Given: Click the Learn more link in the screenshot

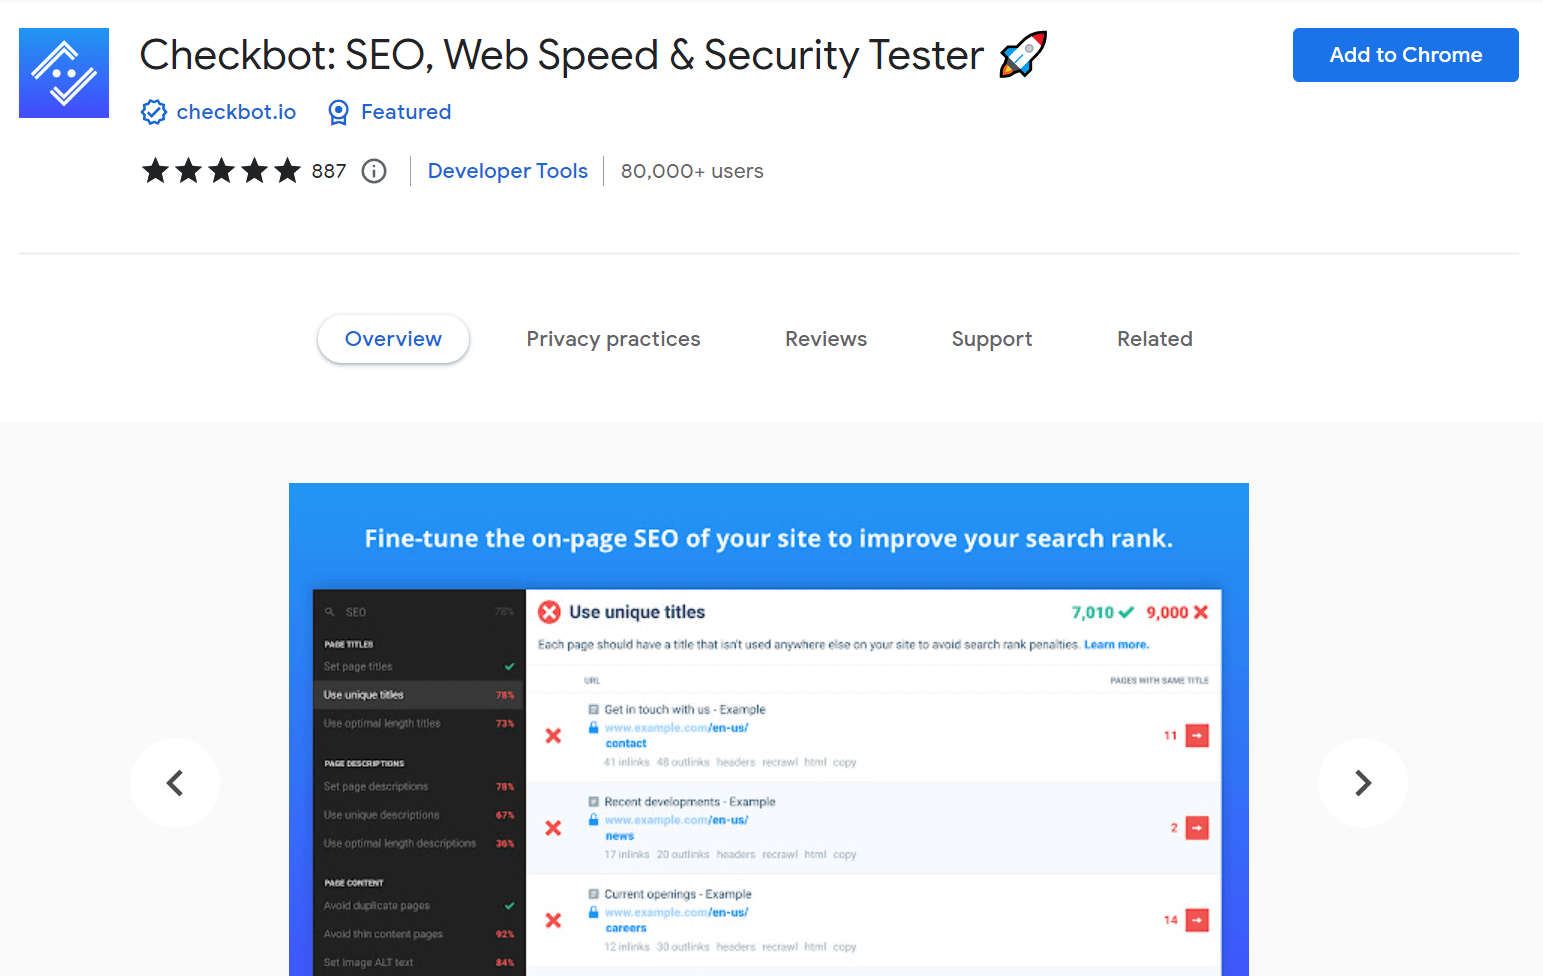Looking at the screenshot, I should tap(1116, 645).
